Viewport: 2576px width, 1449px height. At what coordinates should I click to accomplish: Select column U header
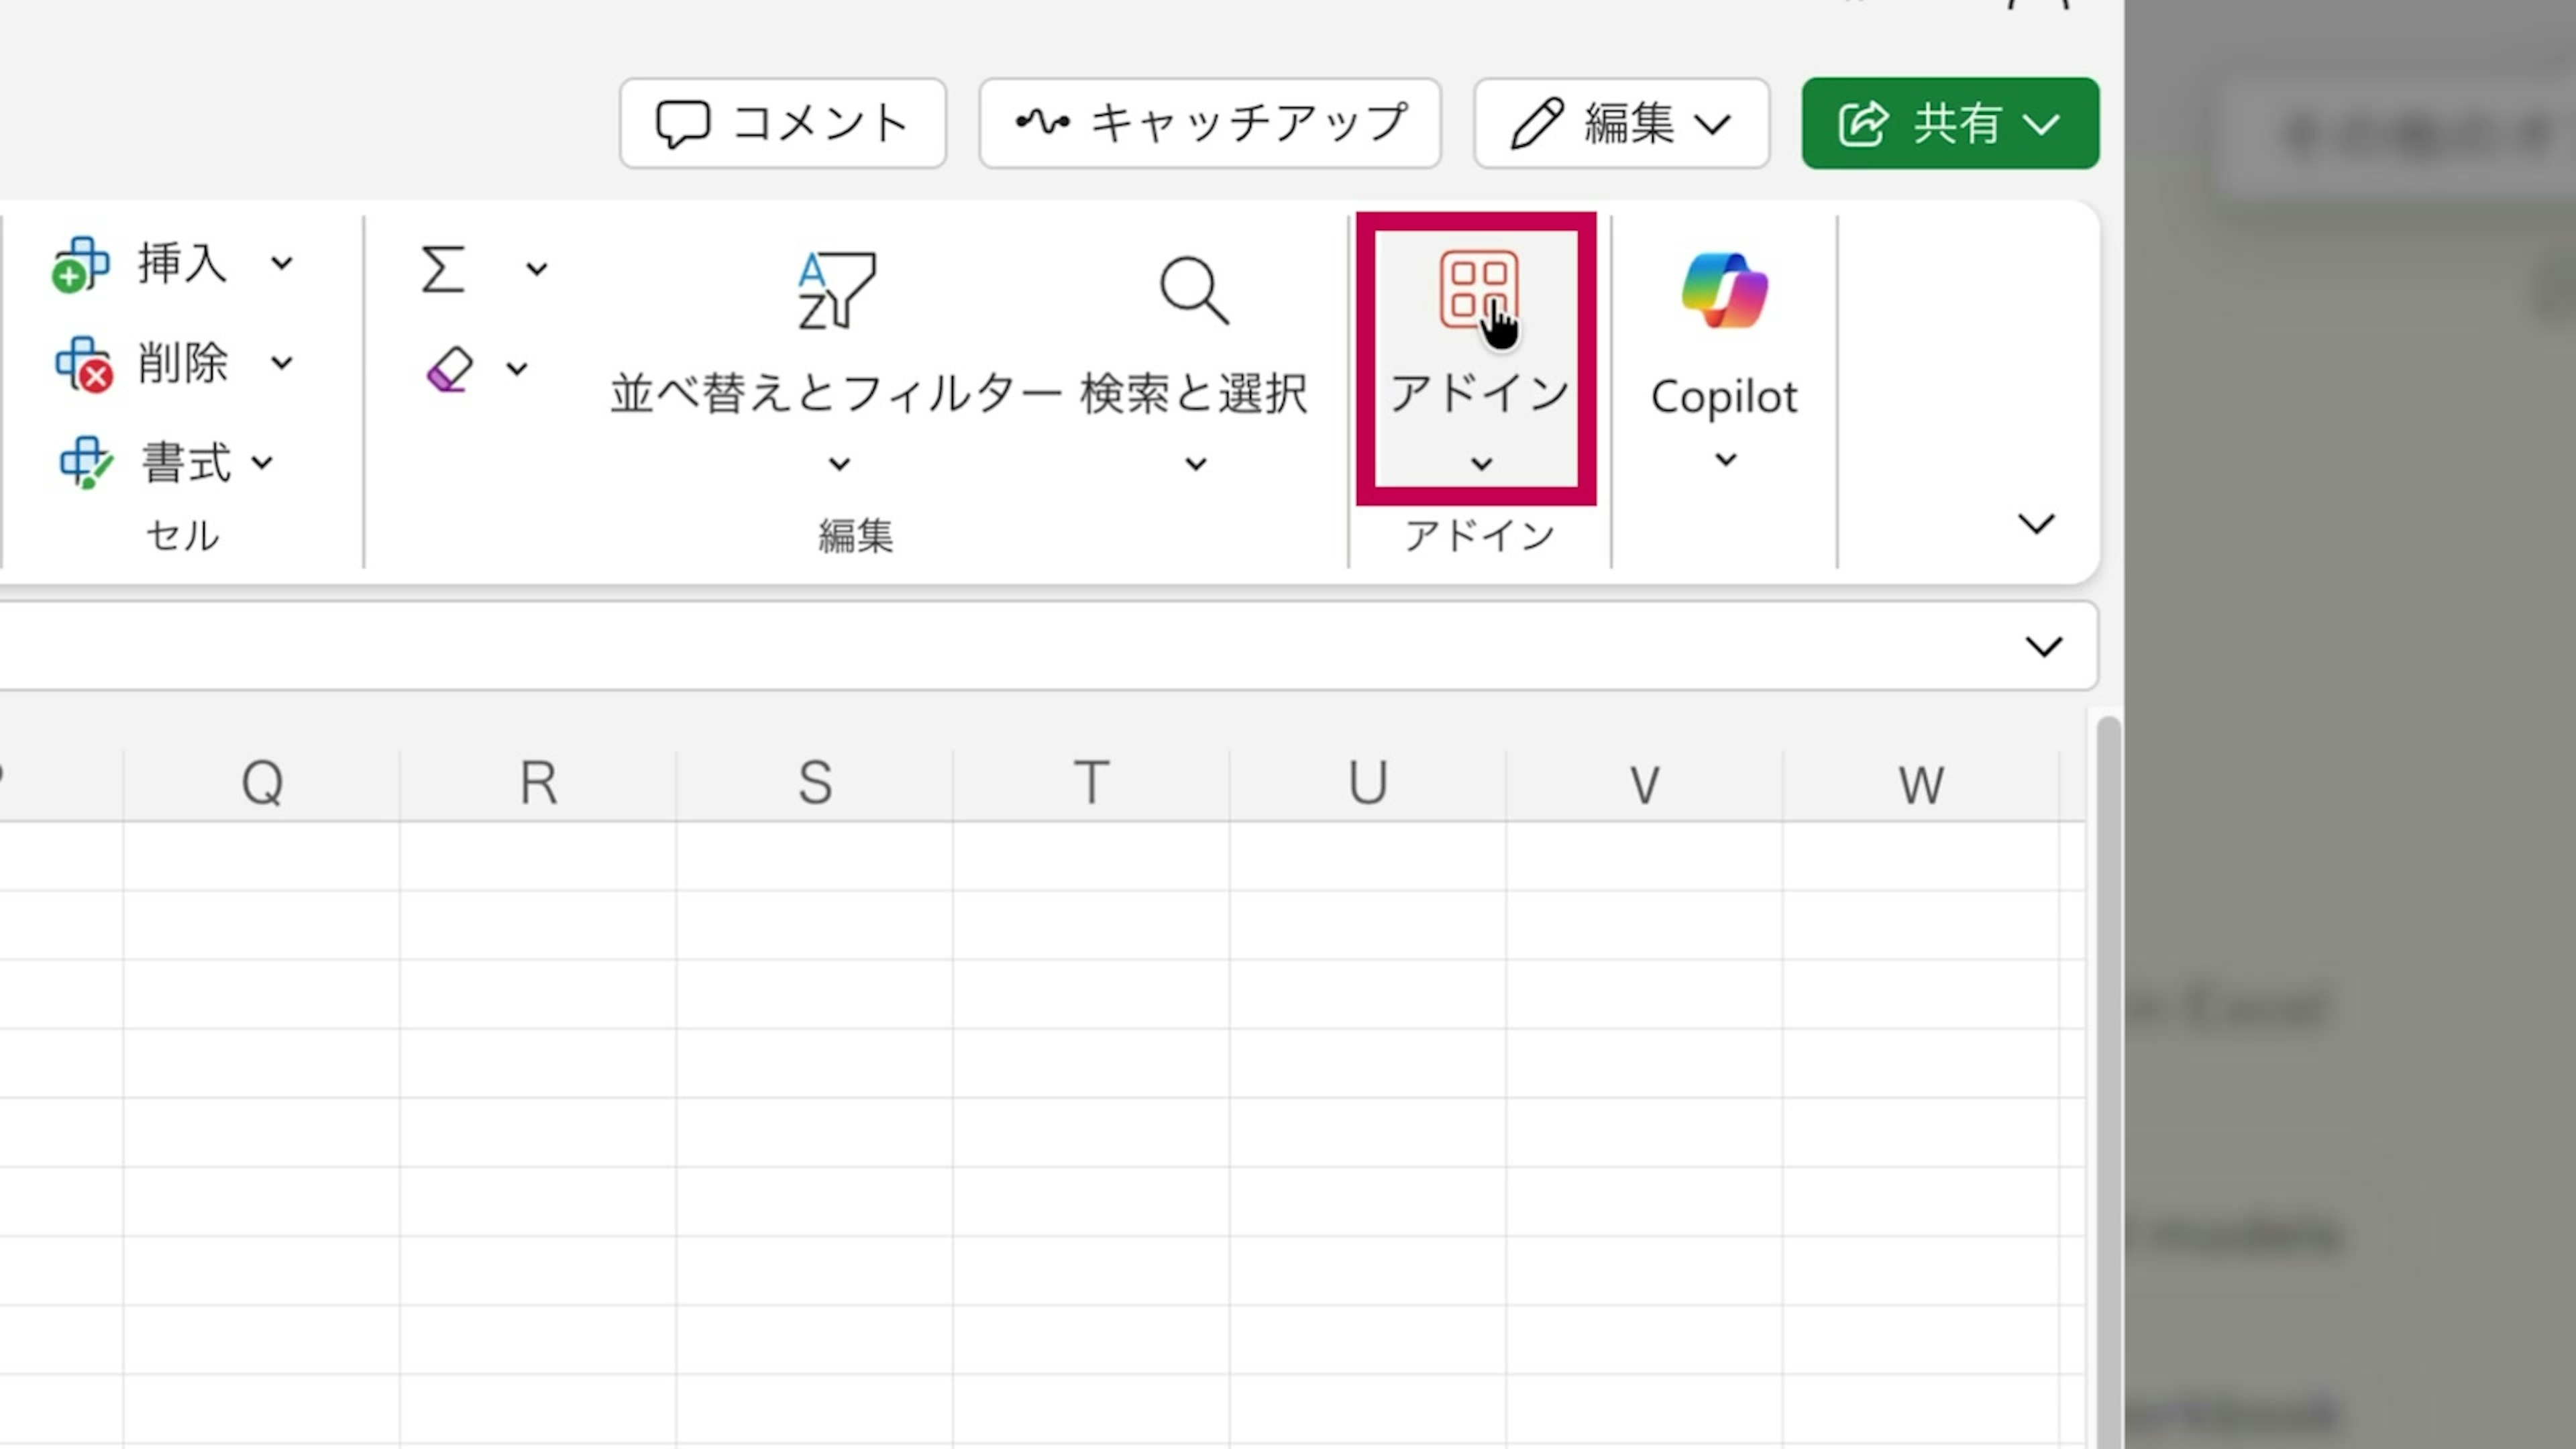(1367, 783)
